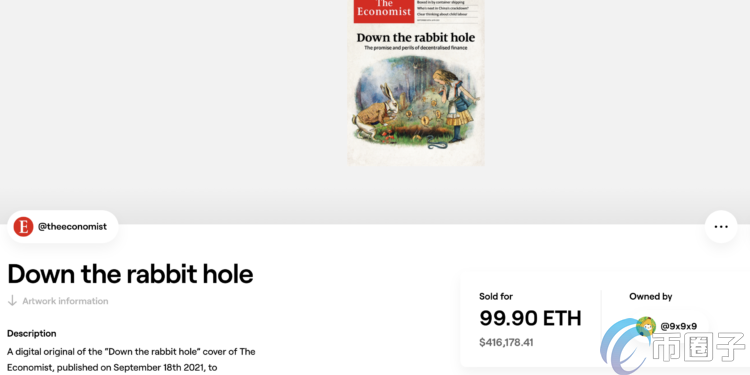The width and height of the screenshot is (750, 375).
Task: Click the Sold for label
Action: tap(496, 297)
